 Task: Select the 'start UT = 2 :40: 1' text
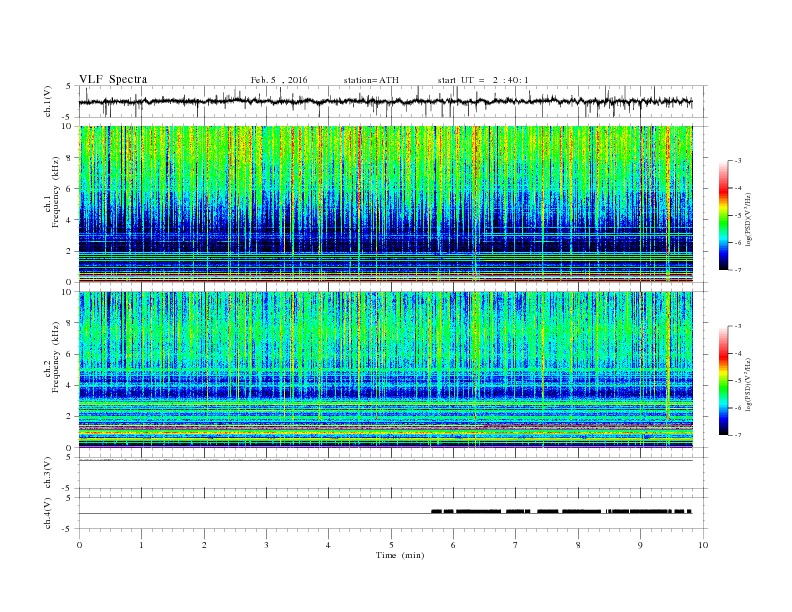tap(483, 80)
